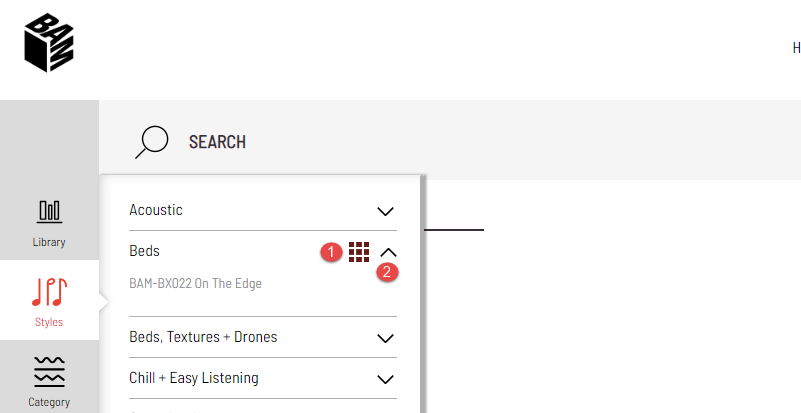This screenshot has width=801, height=413.
Task: Open the Library sidebar icon
Action: pos(49,212)
